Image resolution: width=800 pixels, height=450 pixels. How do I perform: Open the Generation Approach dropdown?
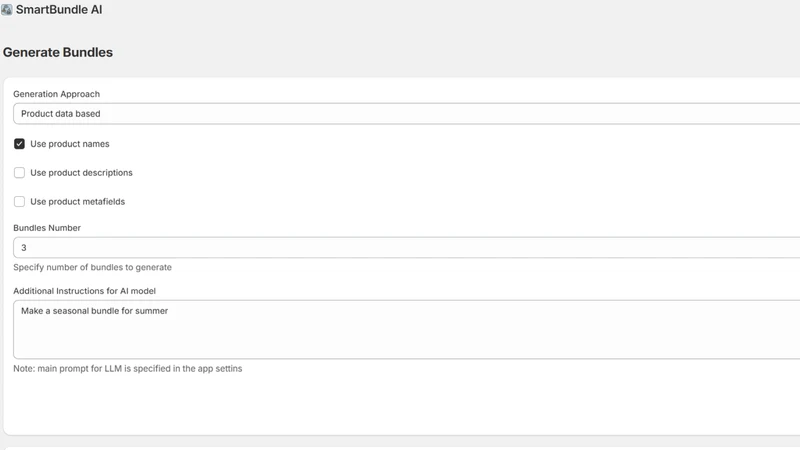tap(407, 114)
